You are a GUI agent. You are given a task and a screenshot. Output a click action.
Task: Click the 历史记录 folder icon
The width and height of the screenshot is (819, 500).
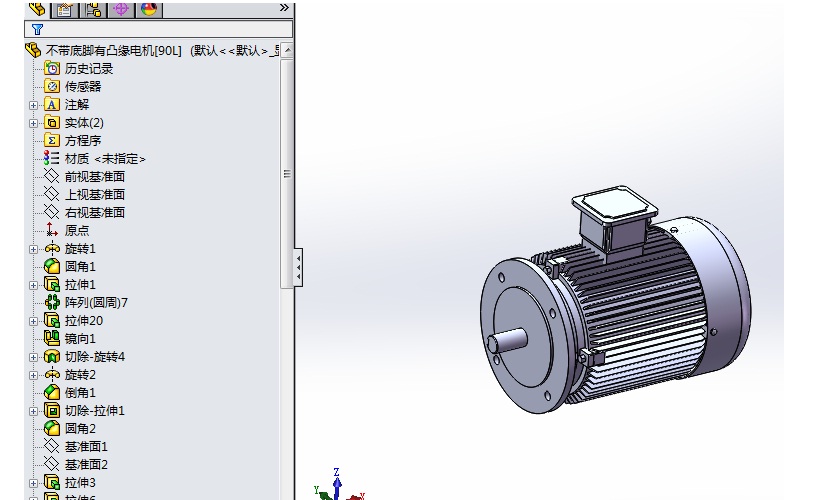pos(52,68)
